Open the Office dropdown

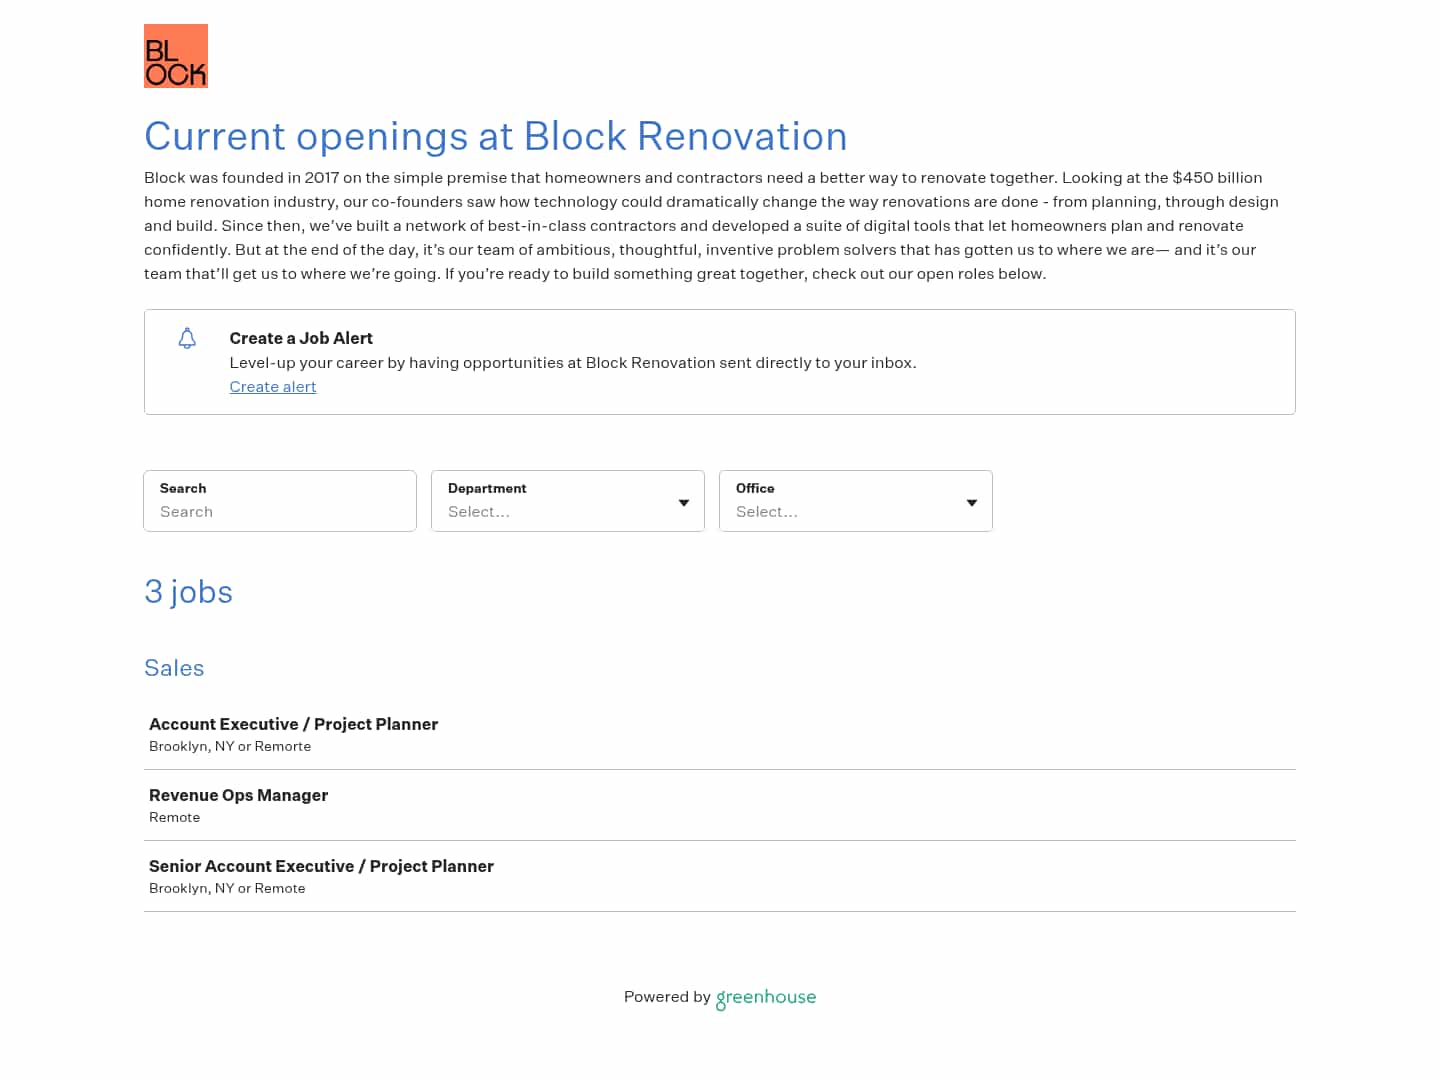[x=856, y=501]
